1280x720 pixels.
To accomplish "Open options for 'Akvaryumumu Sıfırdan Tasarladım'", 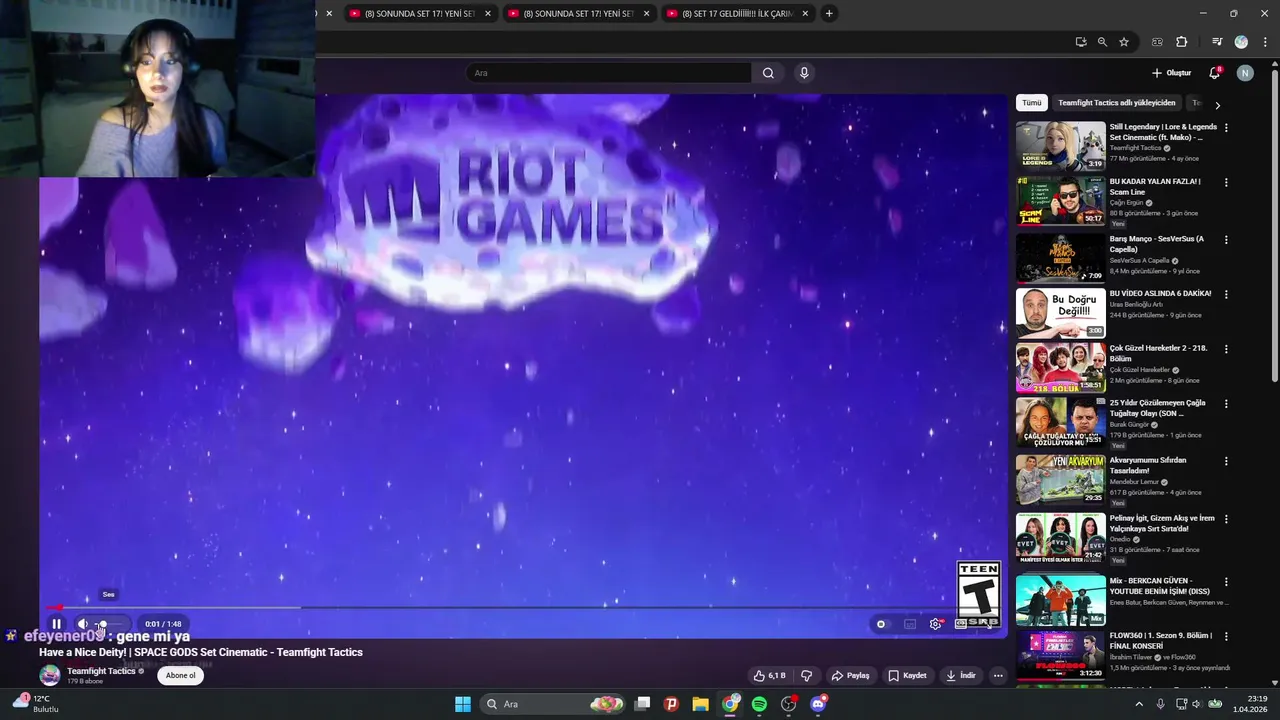I will pos(1226,462).
